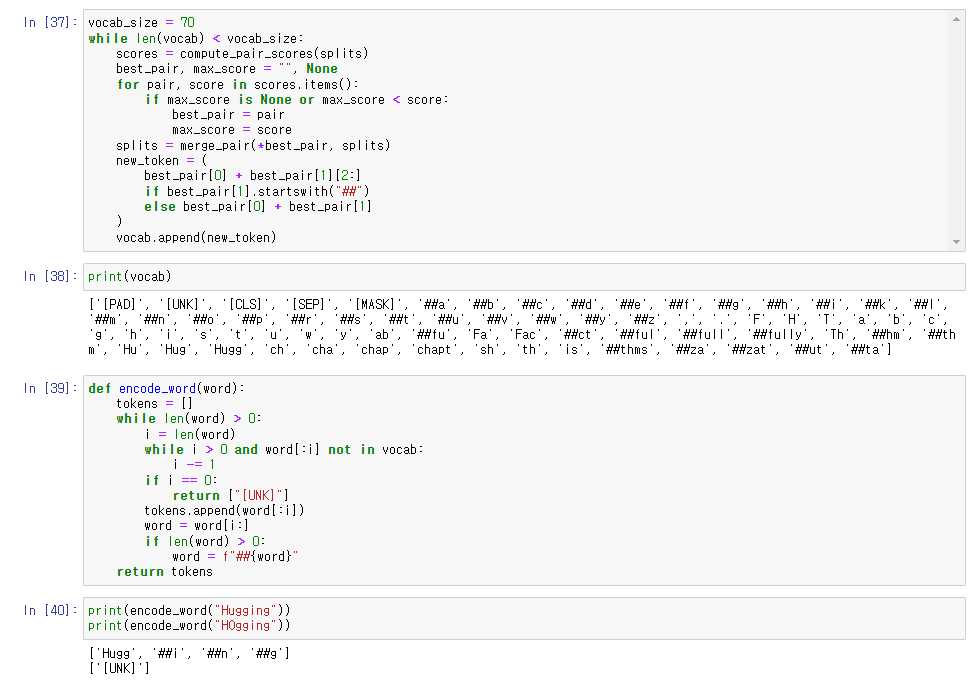973x687 pixels.
Task: Click the 'best_pair, max_score = "", None' line
Action: pyautogui.click(x=227, y=69)
